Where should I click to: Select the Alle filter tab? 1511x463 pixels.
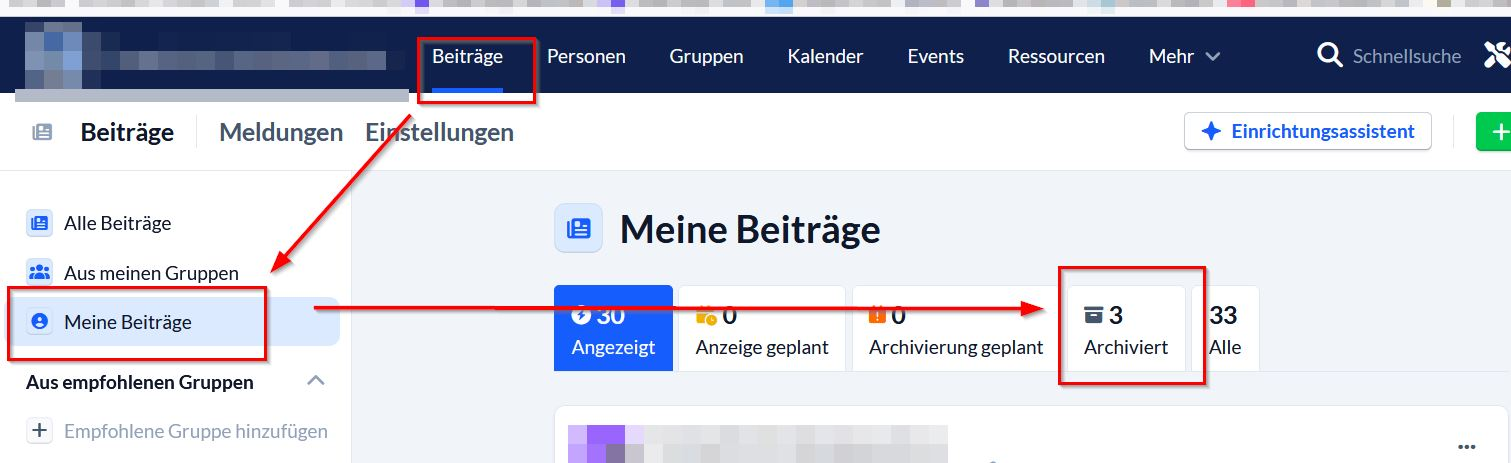1225,328
